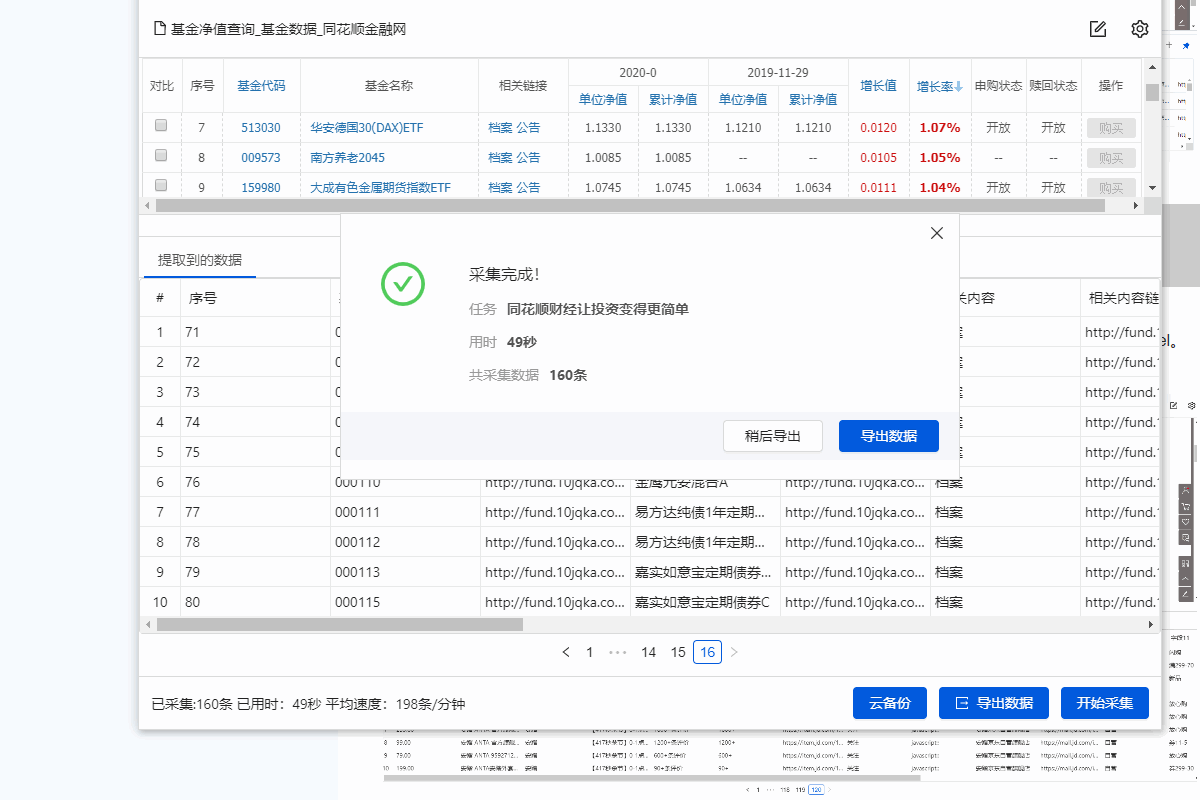
Task: Click the QR code icon in sidebar
Action: click(1186, 563)
